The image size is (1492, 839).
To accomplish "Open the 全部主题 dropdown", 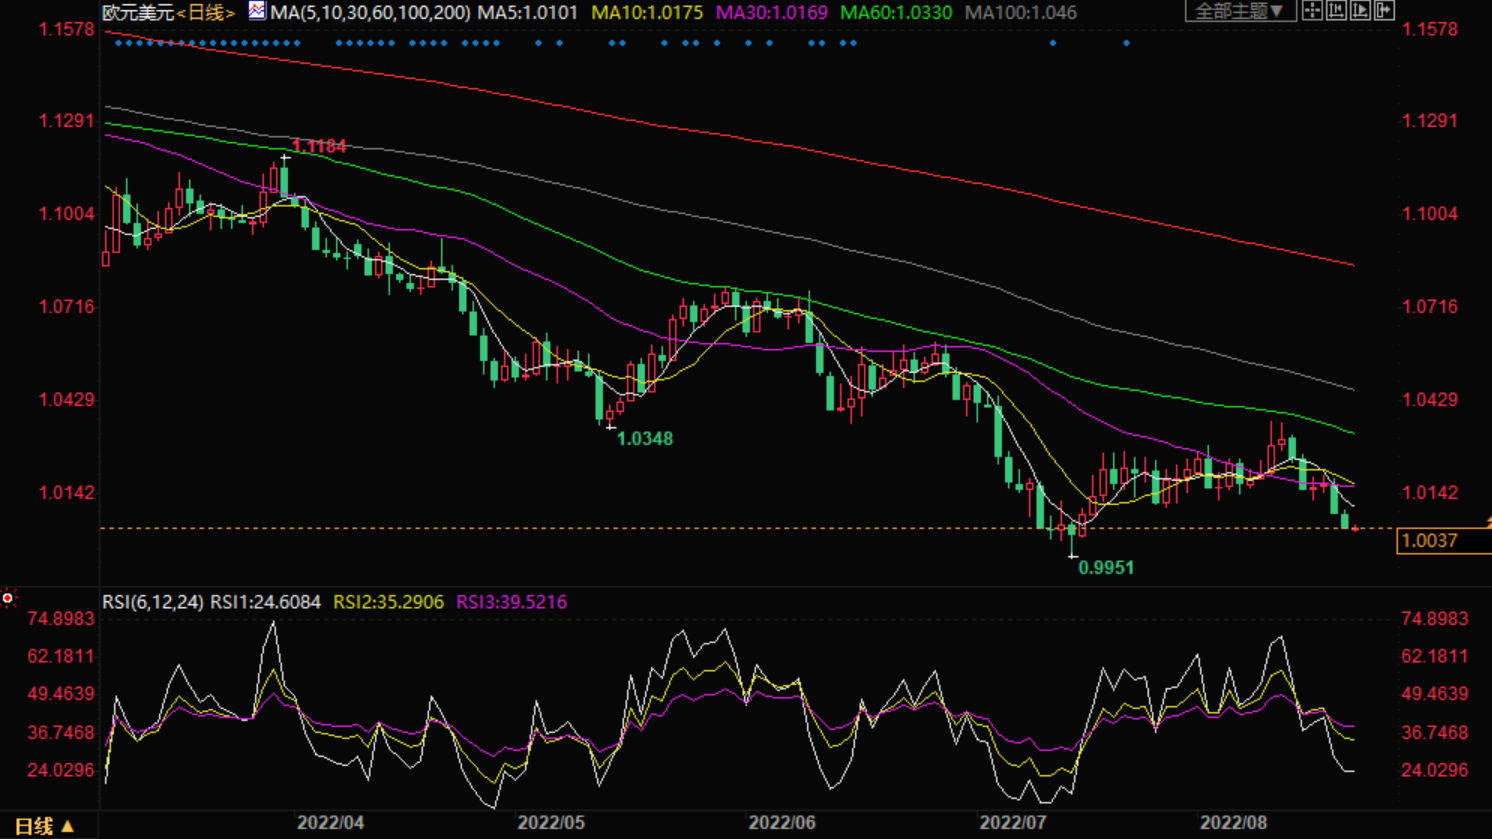I will click(1239, 11).
